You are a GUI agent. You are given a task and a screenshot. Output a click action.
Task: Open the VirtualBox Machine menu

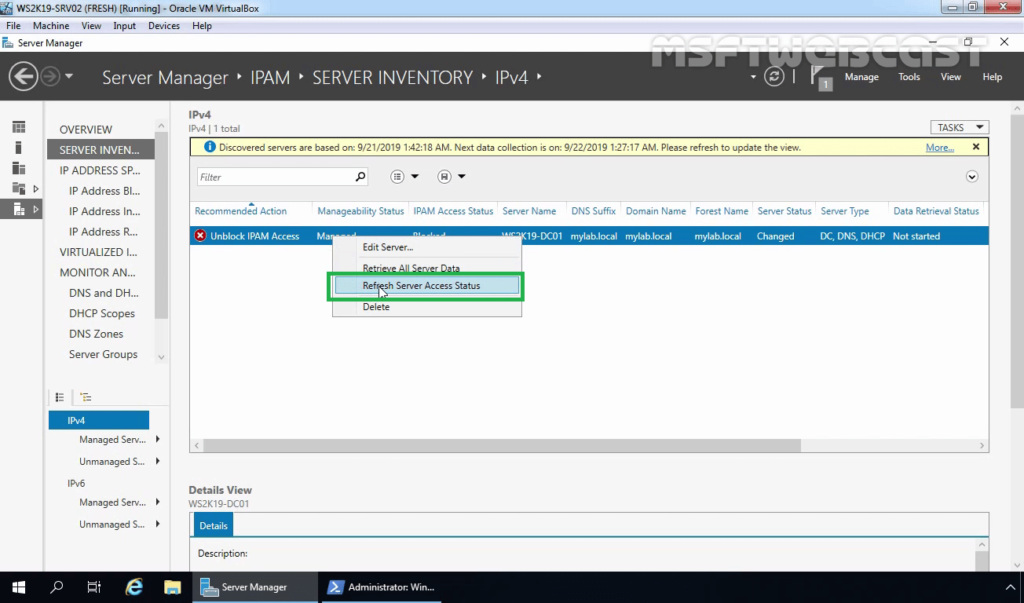pyautogui.click(x=51, y=25)
